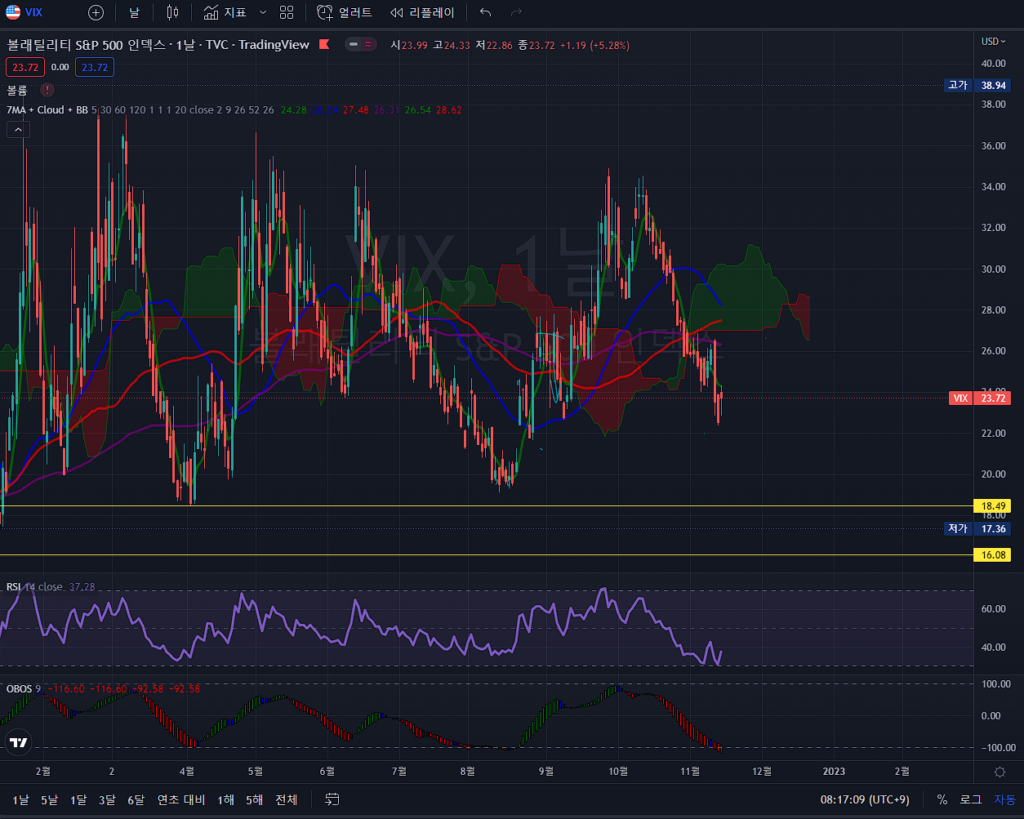The height and width of the screenshot is (819, 1024).
Task: Open chart scale settings gear icon
Action: [x=999, y=772]
